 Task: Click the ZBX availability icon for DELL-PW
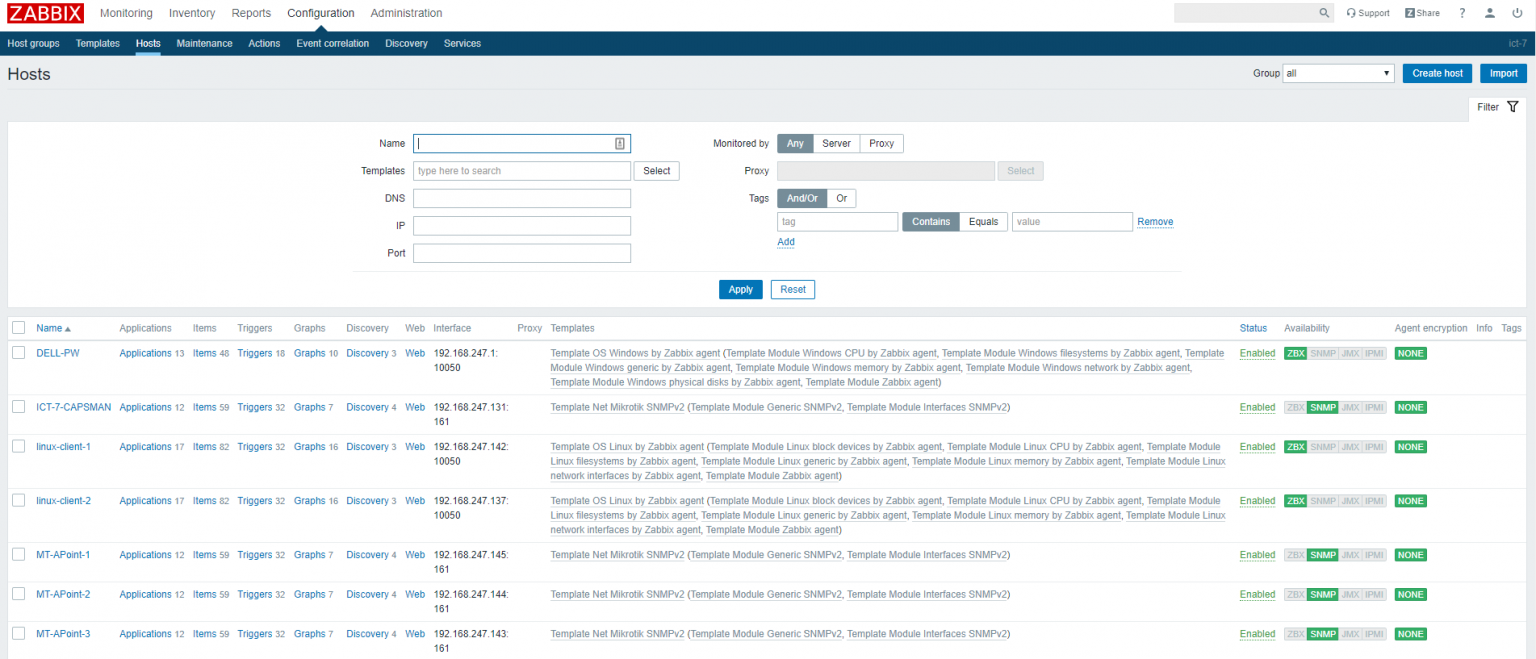[1295, 353]
